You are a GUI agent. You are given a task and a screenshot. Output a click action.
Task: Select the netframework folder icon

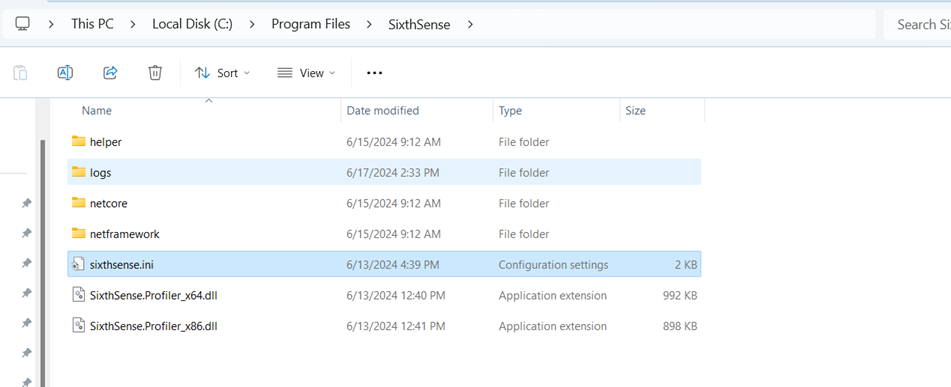(78, 234)
